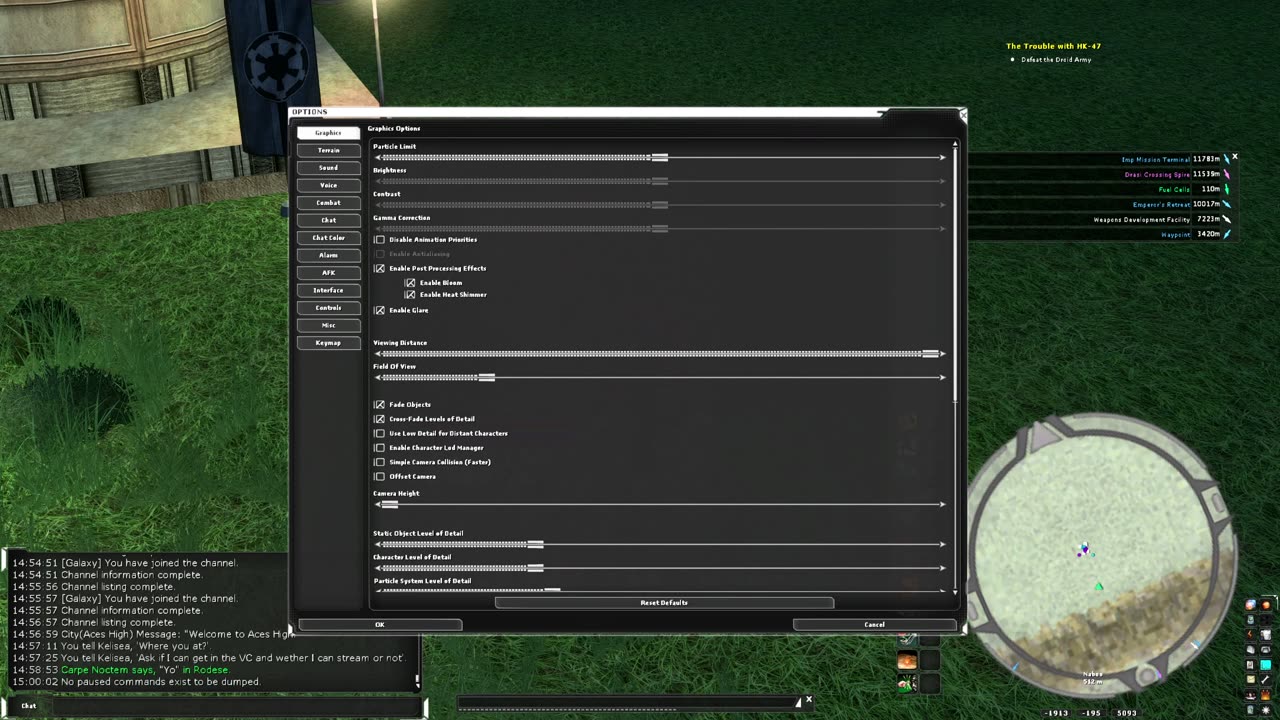Click the options panel vertical scrollbar
Screen dimensions: 1280x720
pos(955,274)
